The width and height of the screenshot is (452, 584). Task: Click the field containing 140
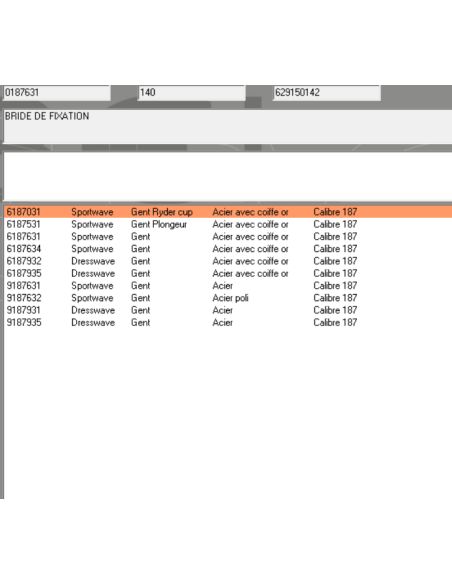[x=191, y=93]
